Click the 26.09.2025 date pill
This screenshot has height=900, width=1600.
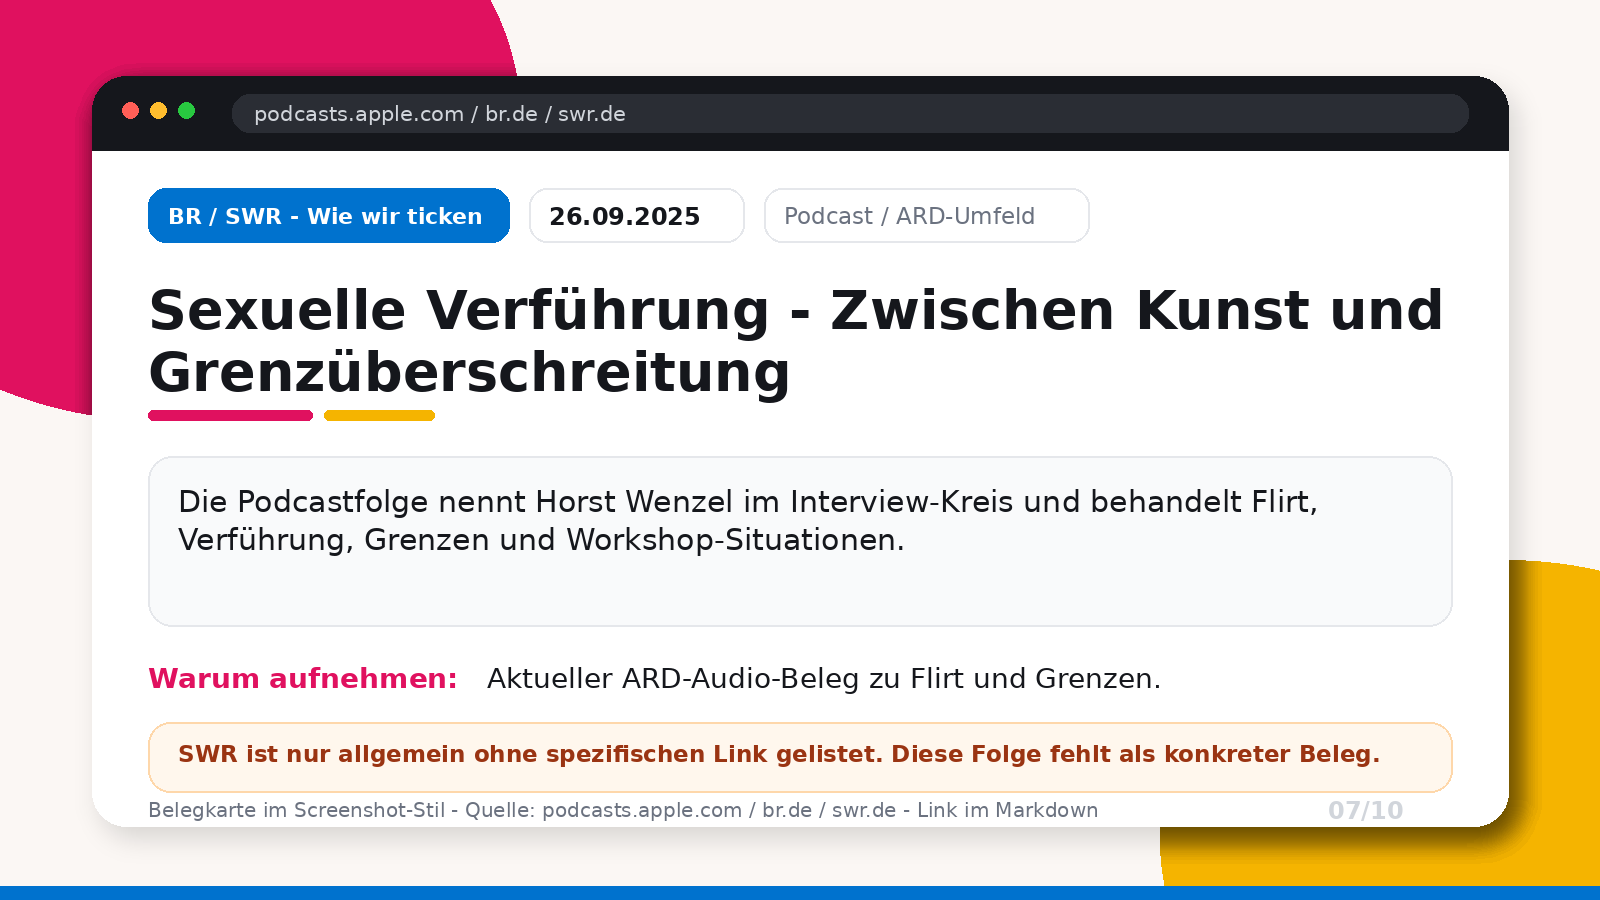coord(637,216)
